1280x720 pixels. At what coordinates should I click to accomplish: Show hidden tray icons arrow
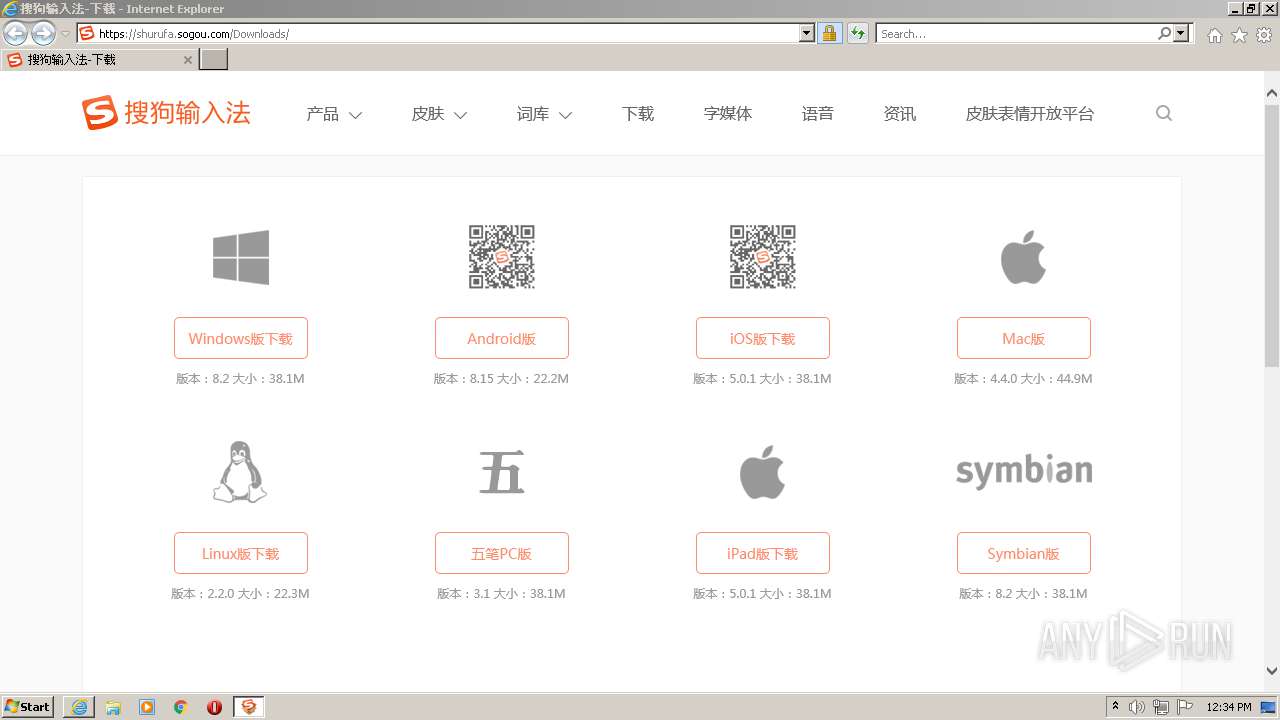[x=1115, y=706]
